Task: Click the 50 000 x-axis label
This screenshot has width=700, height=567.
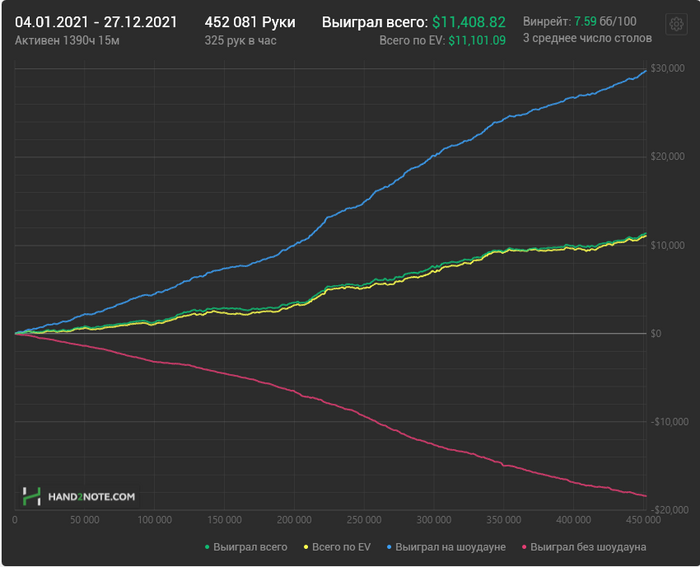Action: click(x=84, y=520)
